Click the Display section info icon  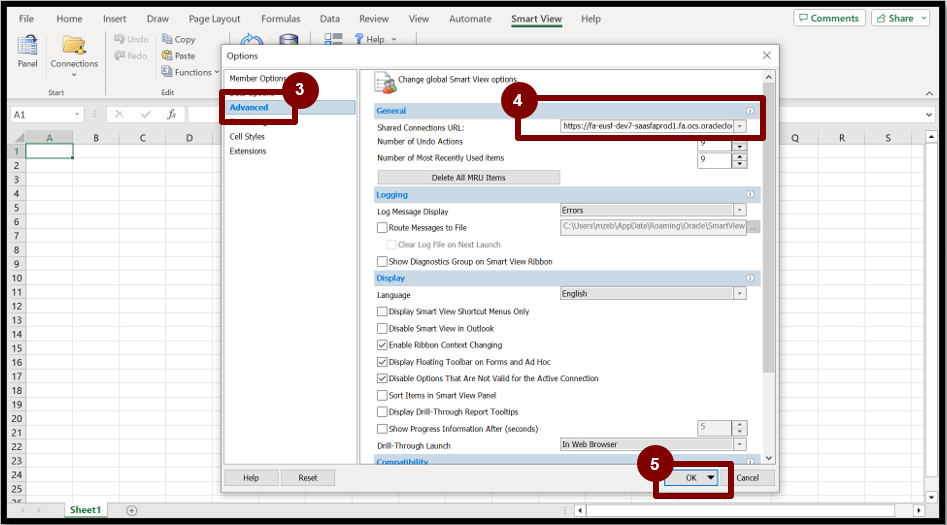[x=750, y=278]
